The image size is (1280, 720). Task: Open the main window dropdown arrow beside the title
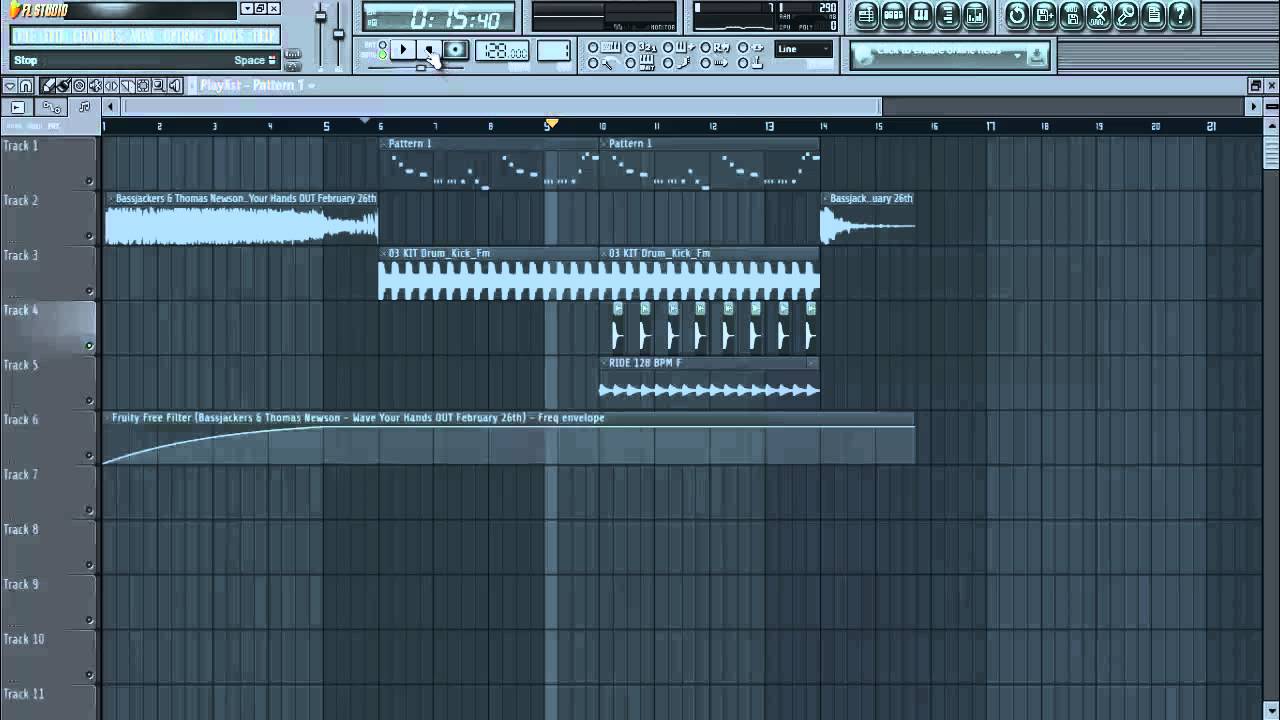coord(247,9)
